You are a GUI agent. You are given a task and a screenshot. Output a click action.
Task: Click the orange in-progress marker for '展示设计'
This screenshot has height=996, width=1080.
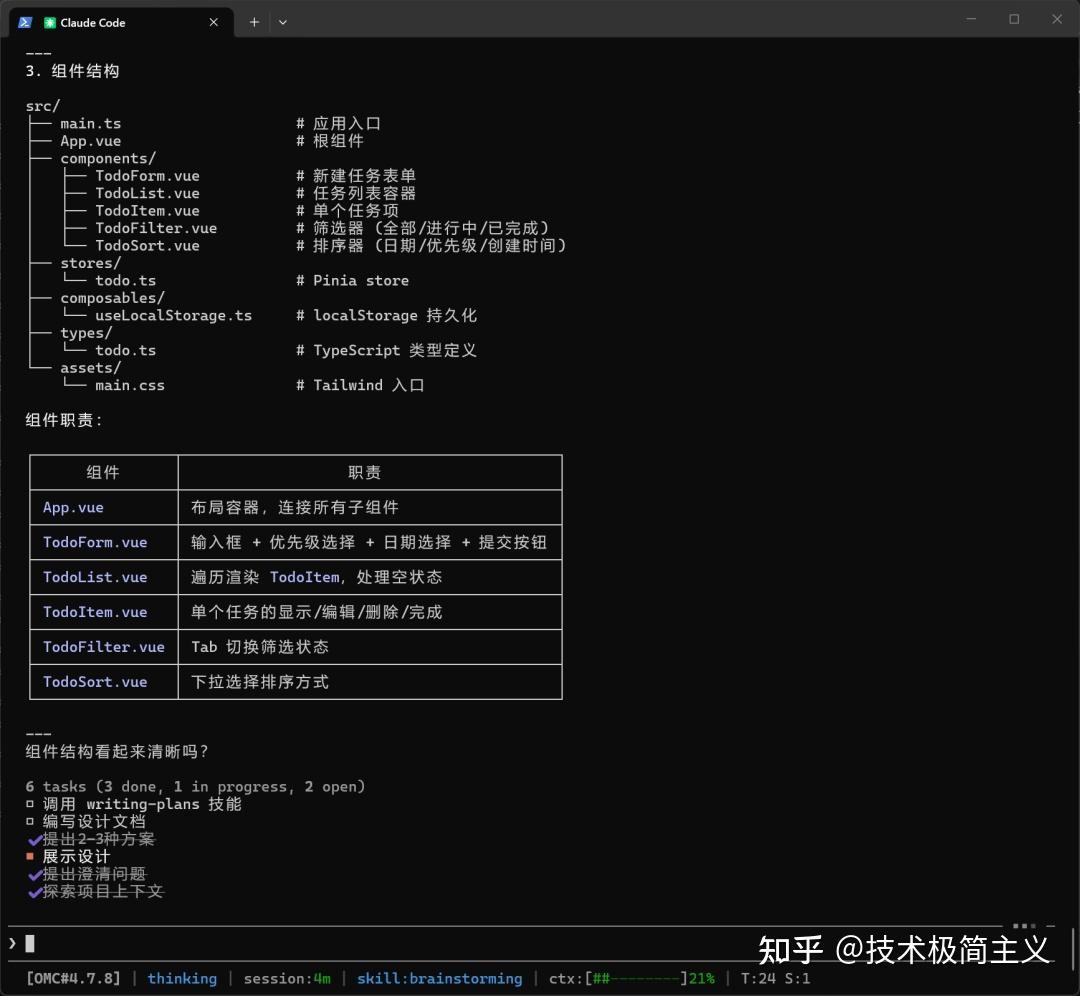(x=30, y=856)
